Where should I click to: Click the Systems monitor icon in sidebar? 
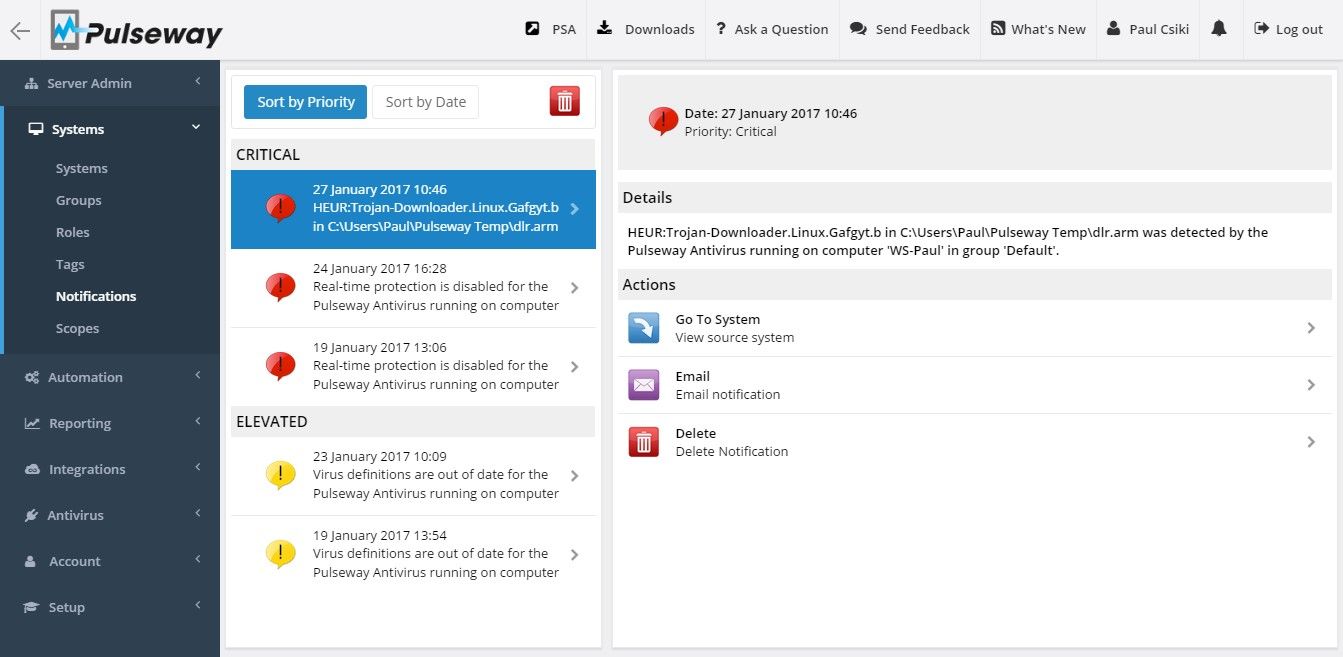[x=36, y=129]
